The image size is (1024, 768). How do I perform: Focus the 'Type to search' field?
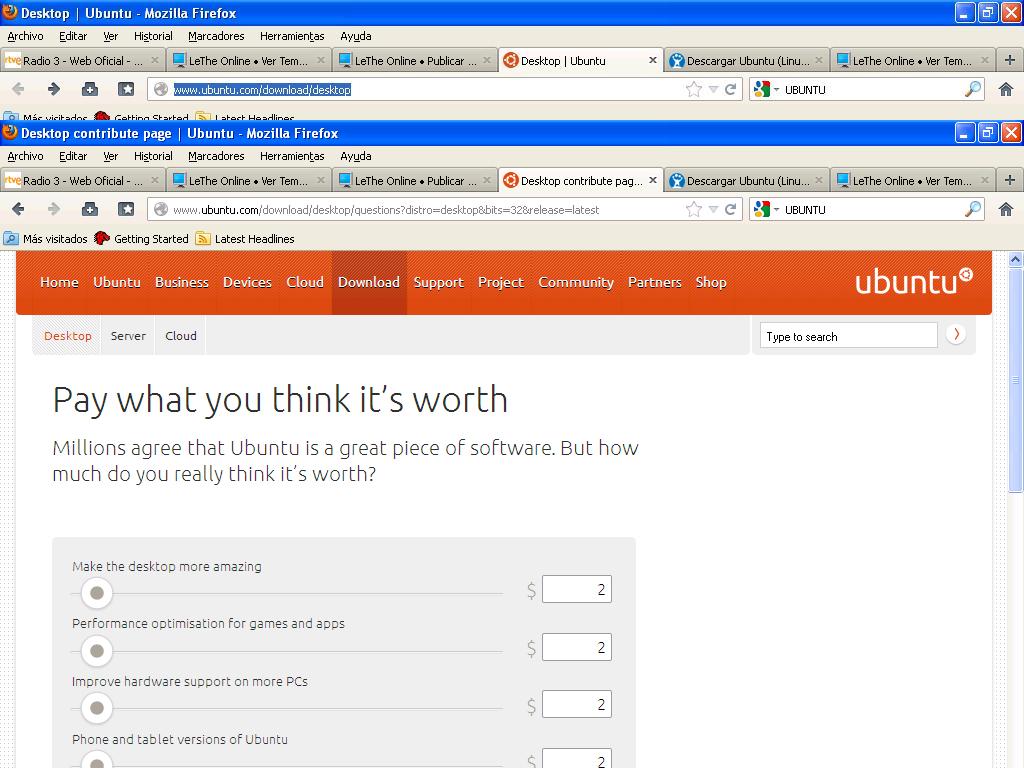(848, 336)
